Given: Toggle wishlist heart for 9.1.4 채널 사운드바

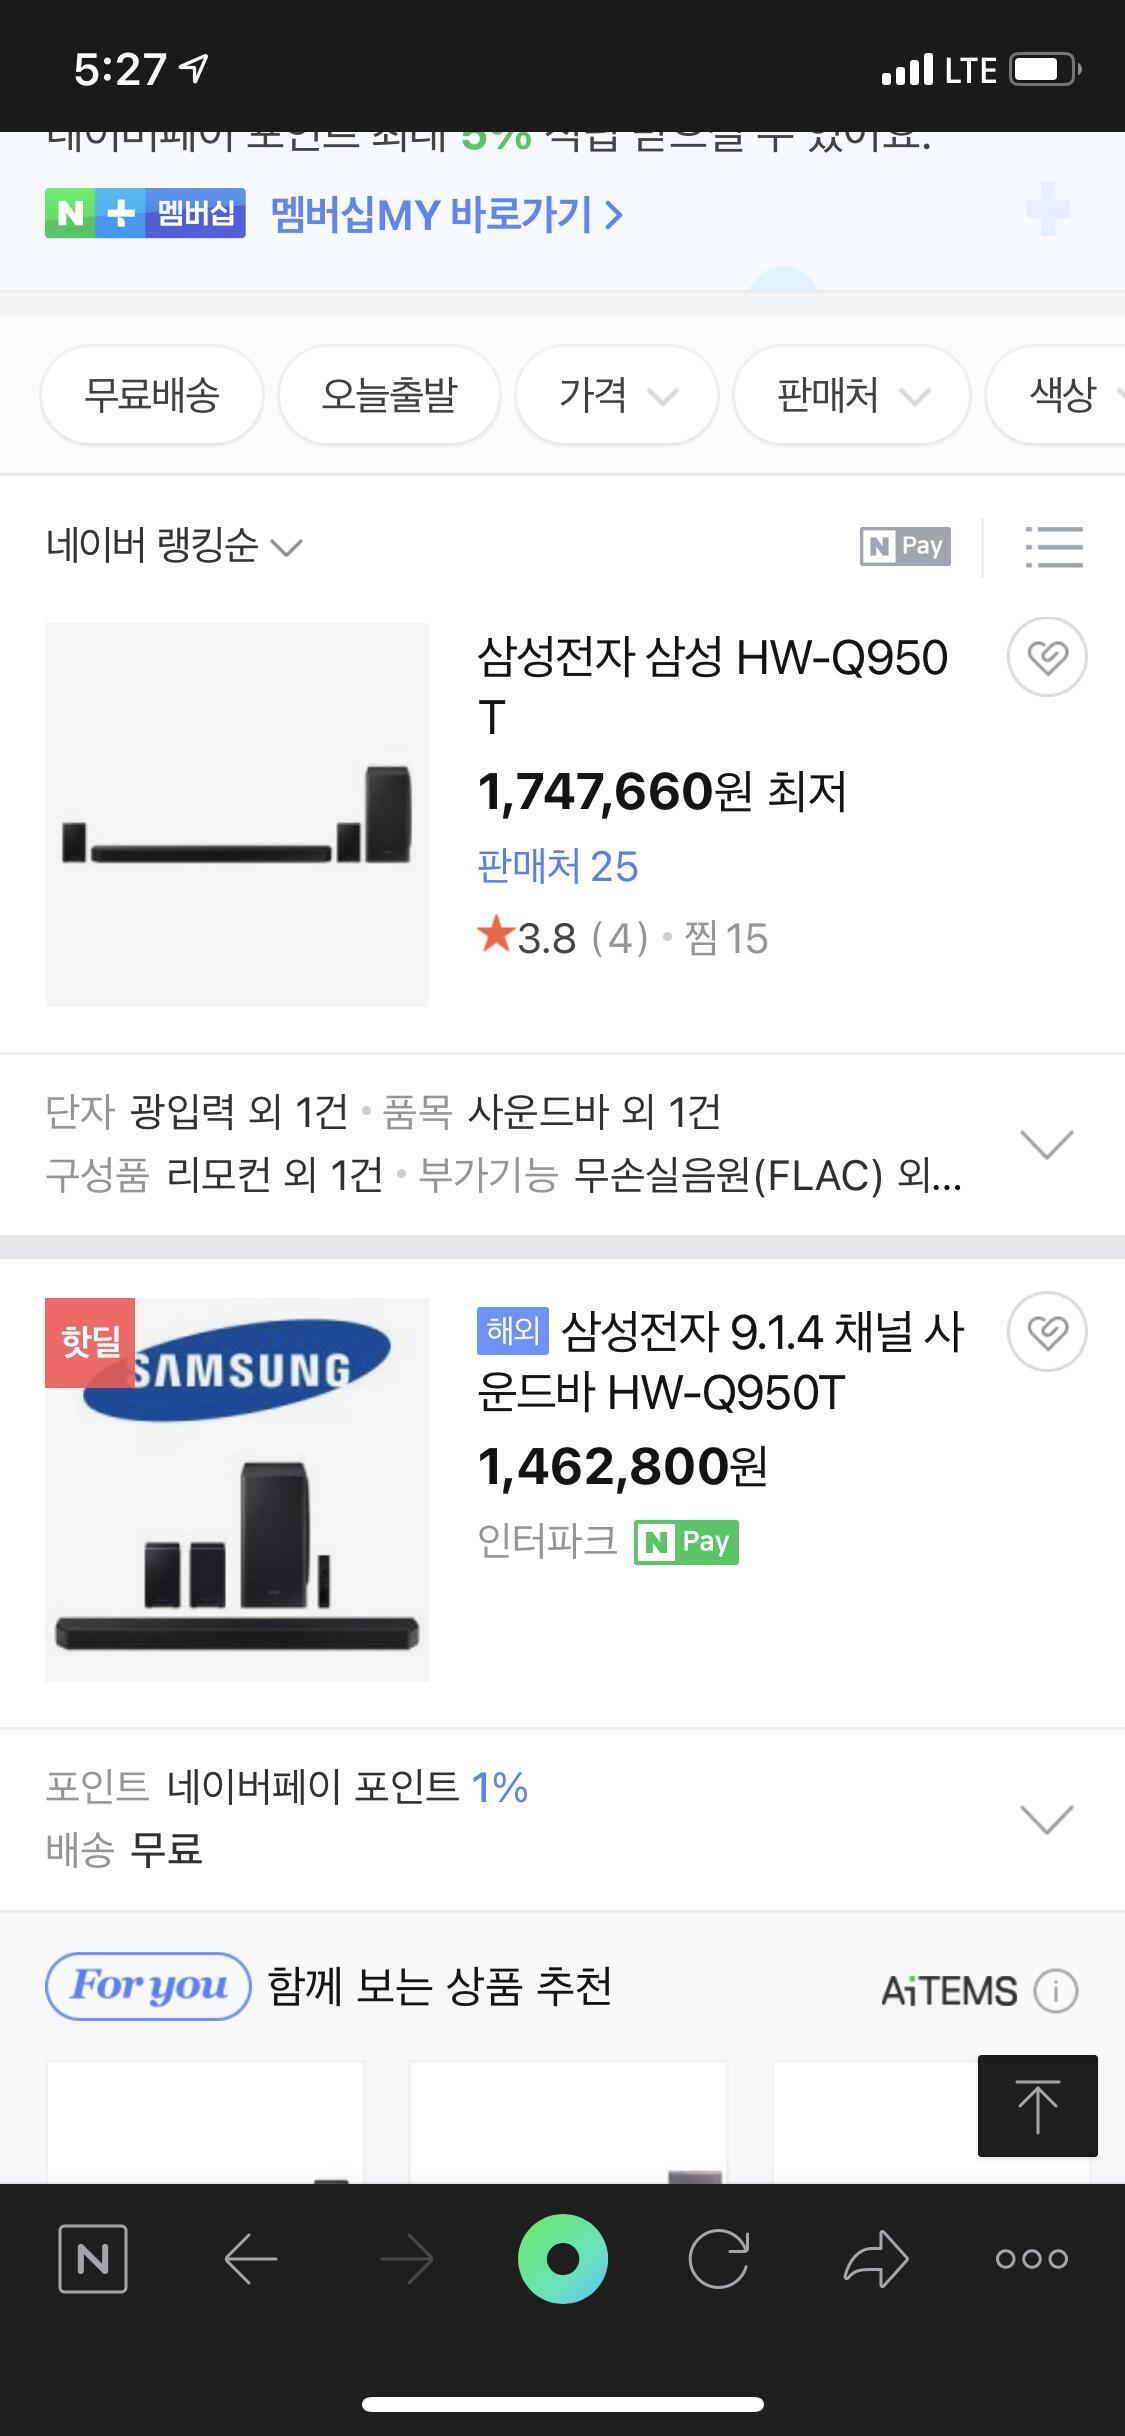Looking at the screenshot, I should pyautogui.click(x=1047, y=1331).
